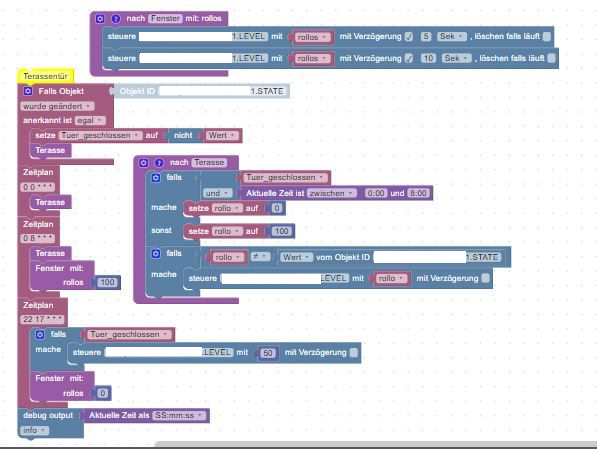
Task: Edit cron field '0 8 * * *'
Action: tap(38, 238)
